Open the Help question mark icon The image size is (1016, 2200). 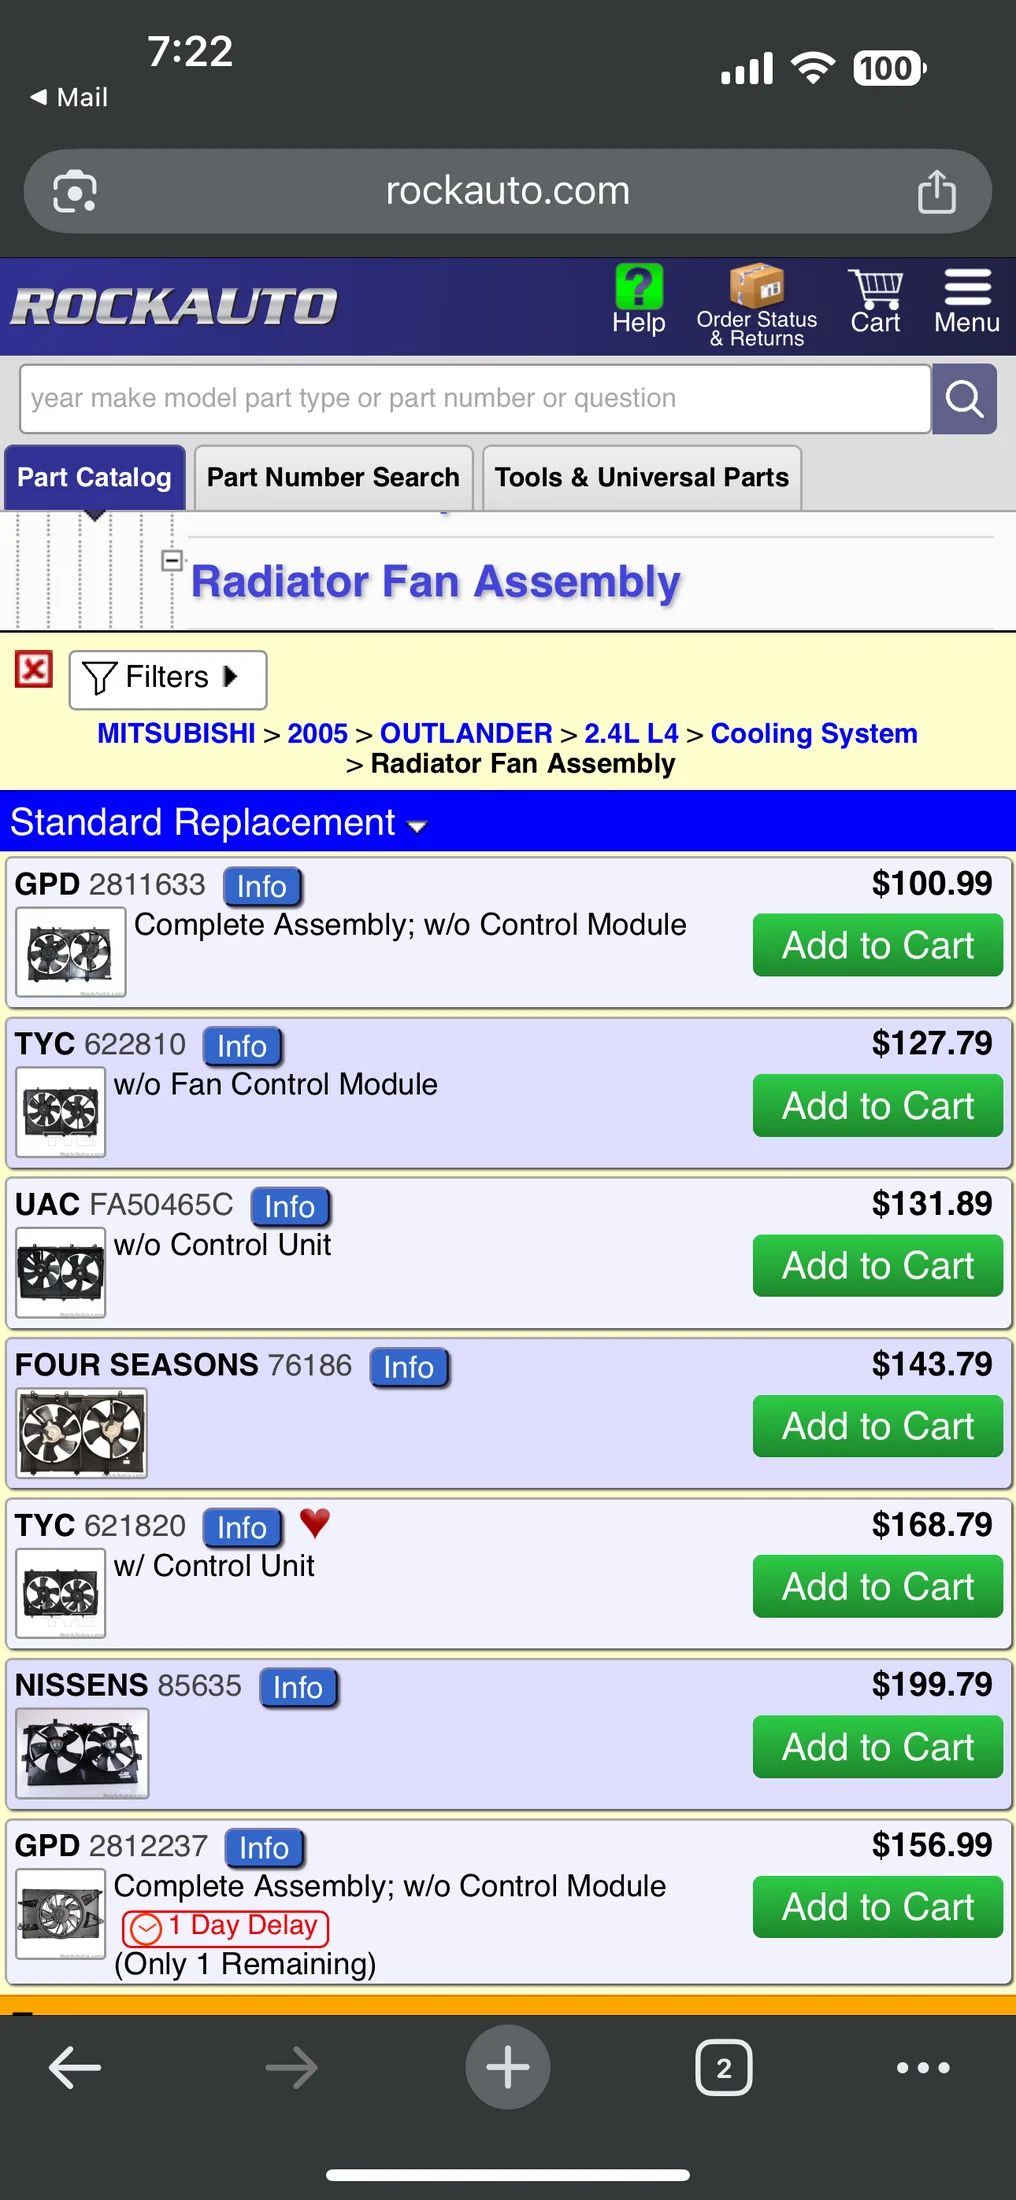click(638, 288)
